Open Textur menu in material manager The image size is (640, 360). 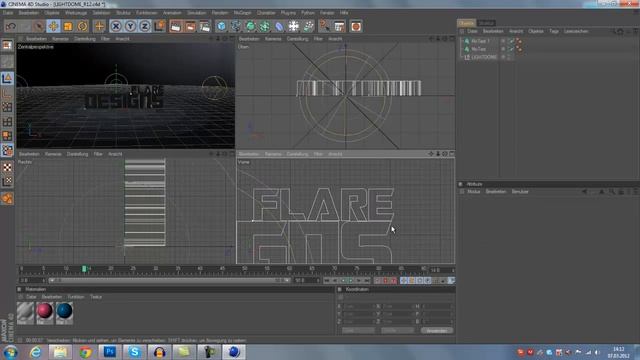[x=96, y=297]
